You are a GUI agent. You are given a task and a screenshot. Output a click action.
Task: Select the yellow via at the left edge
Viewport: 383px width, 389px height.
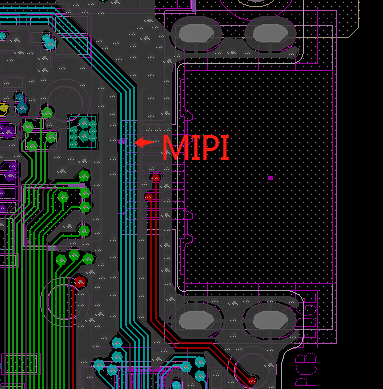tap(3, 109)
